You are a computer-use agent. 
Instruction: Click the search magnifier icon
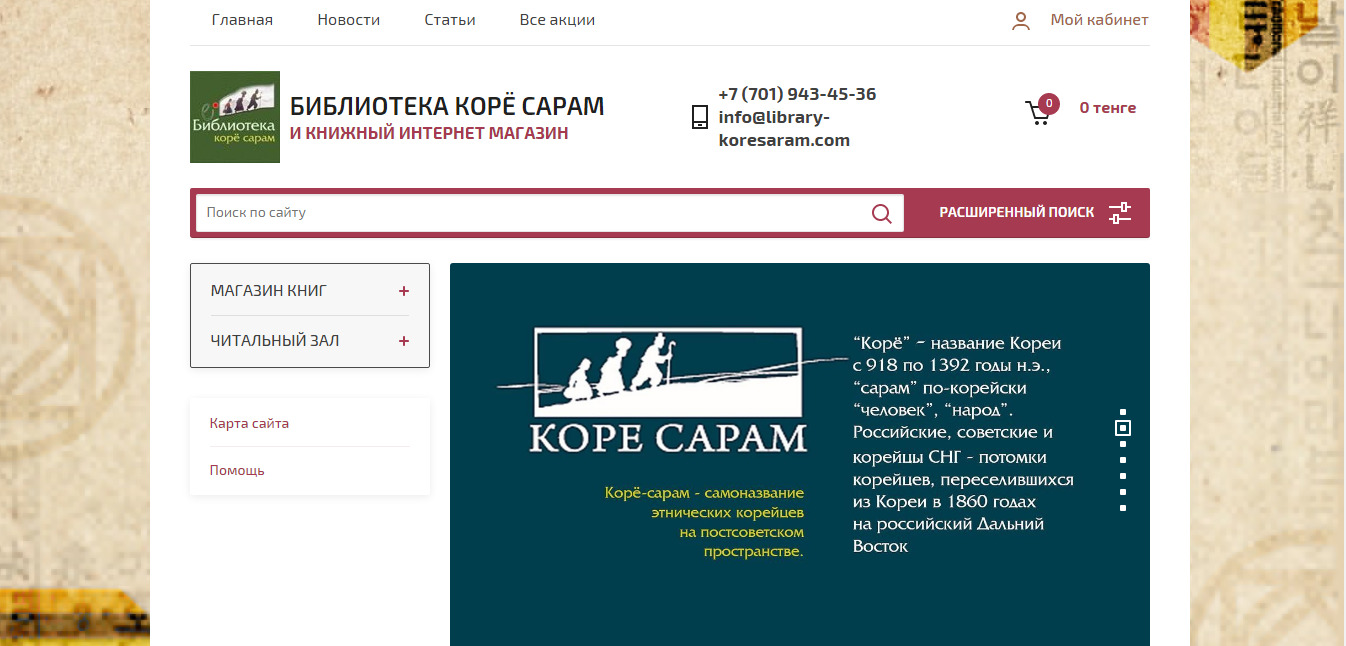(881, 213)
